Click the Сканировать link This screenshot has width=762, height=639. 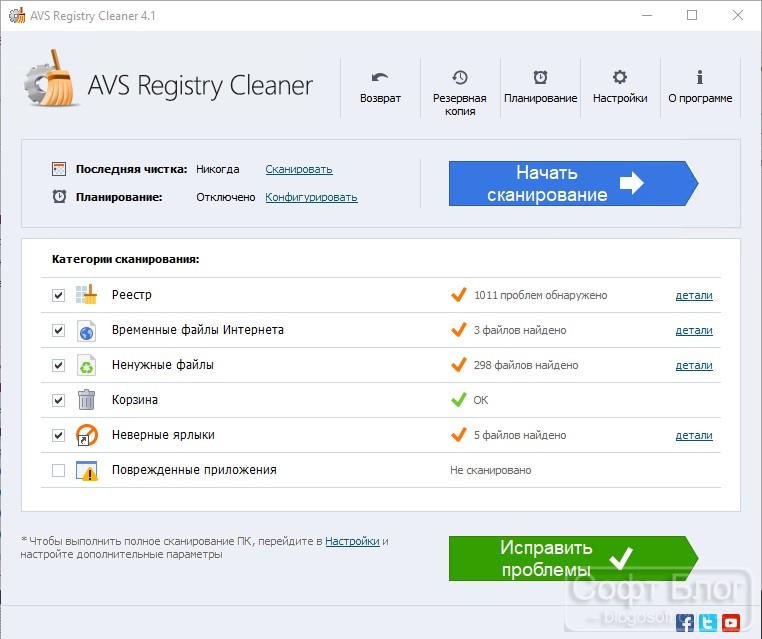pyautogui.click(x=299, y=169)
